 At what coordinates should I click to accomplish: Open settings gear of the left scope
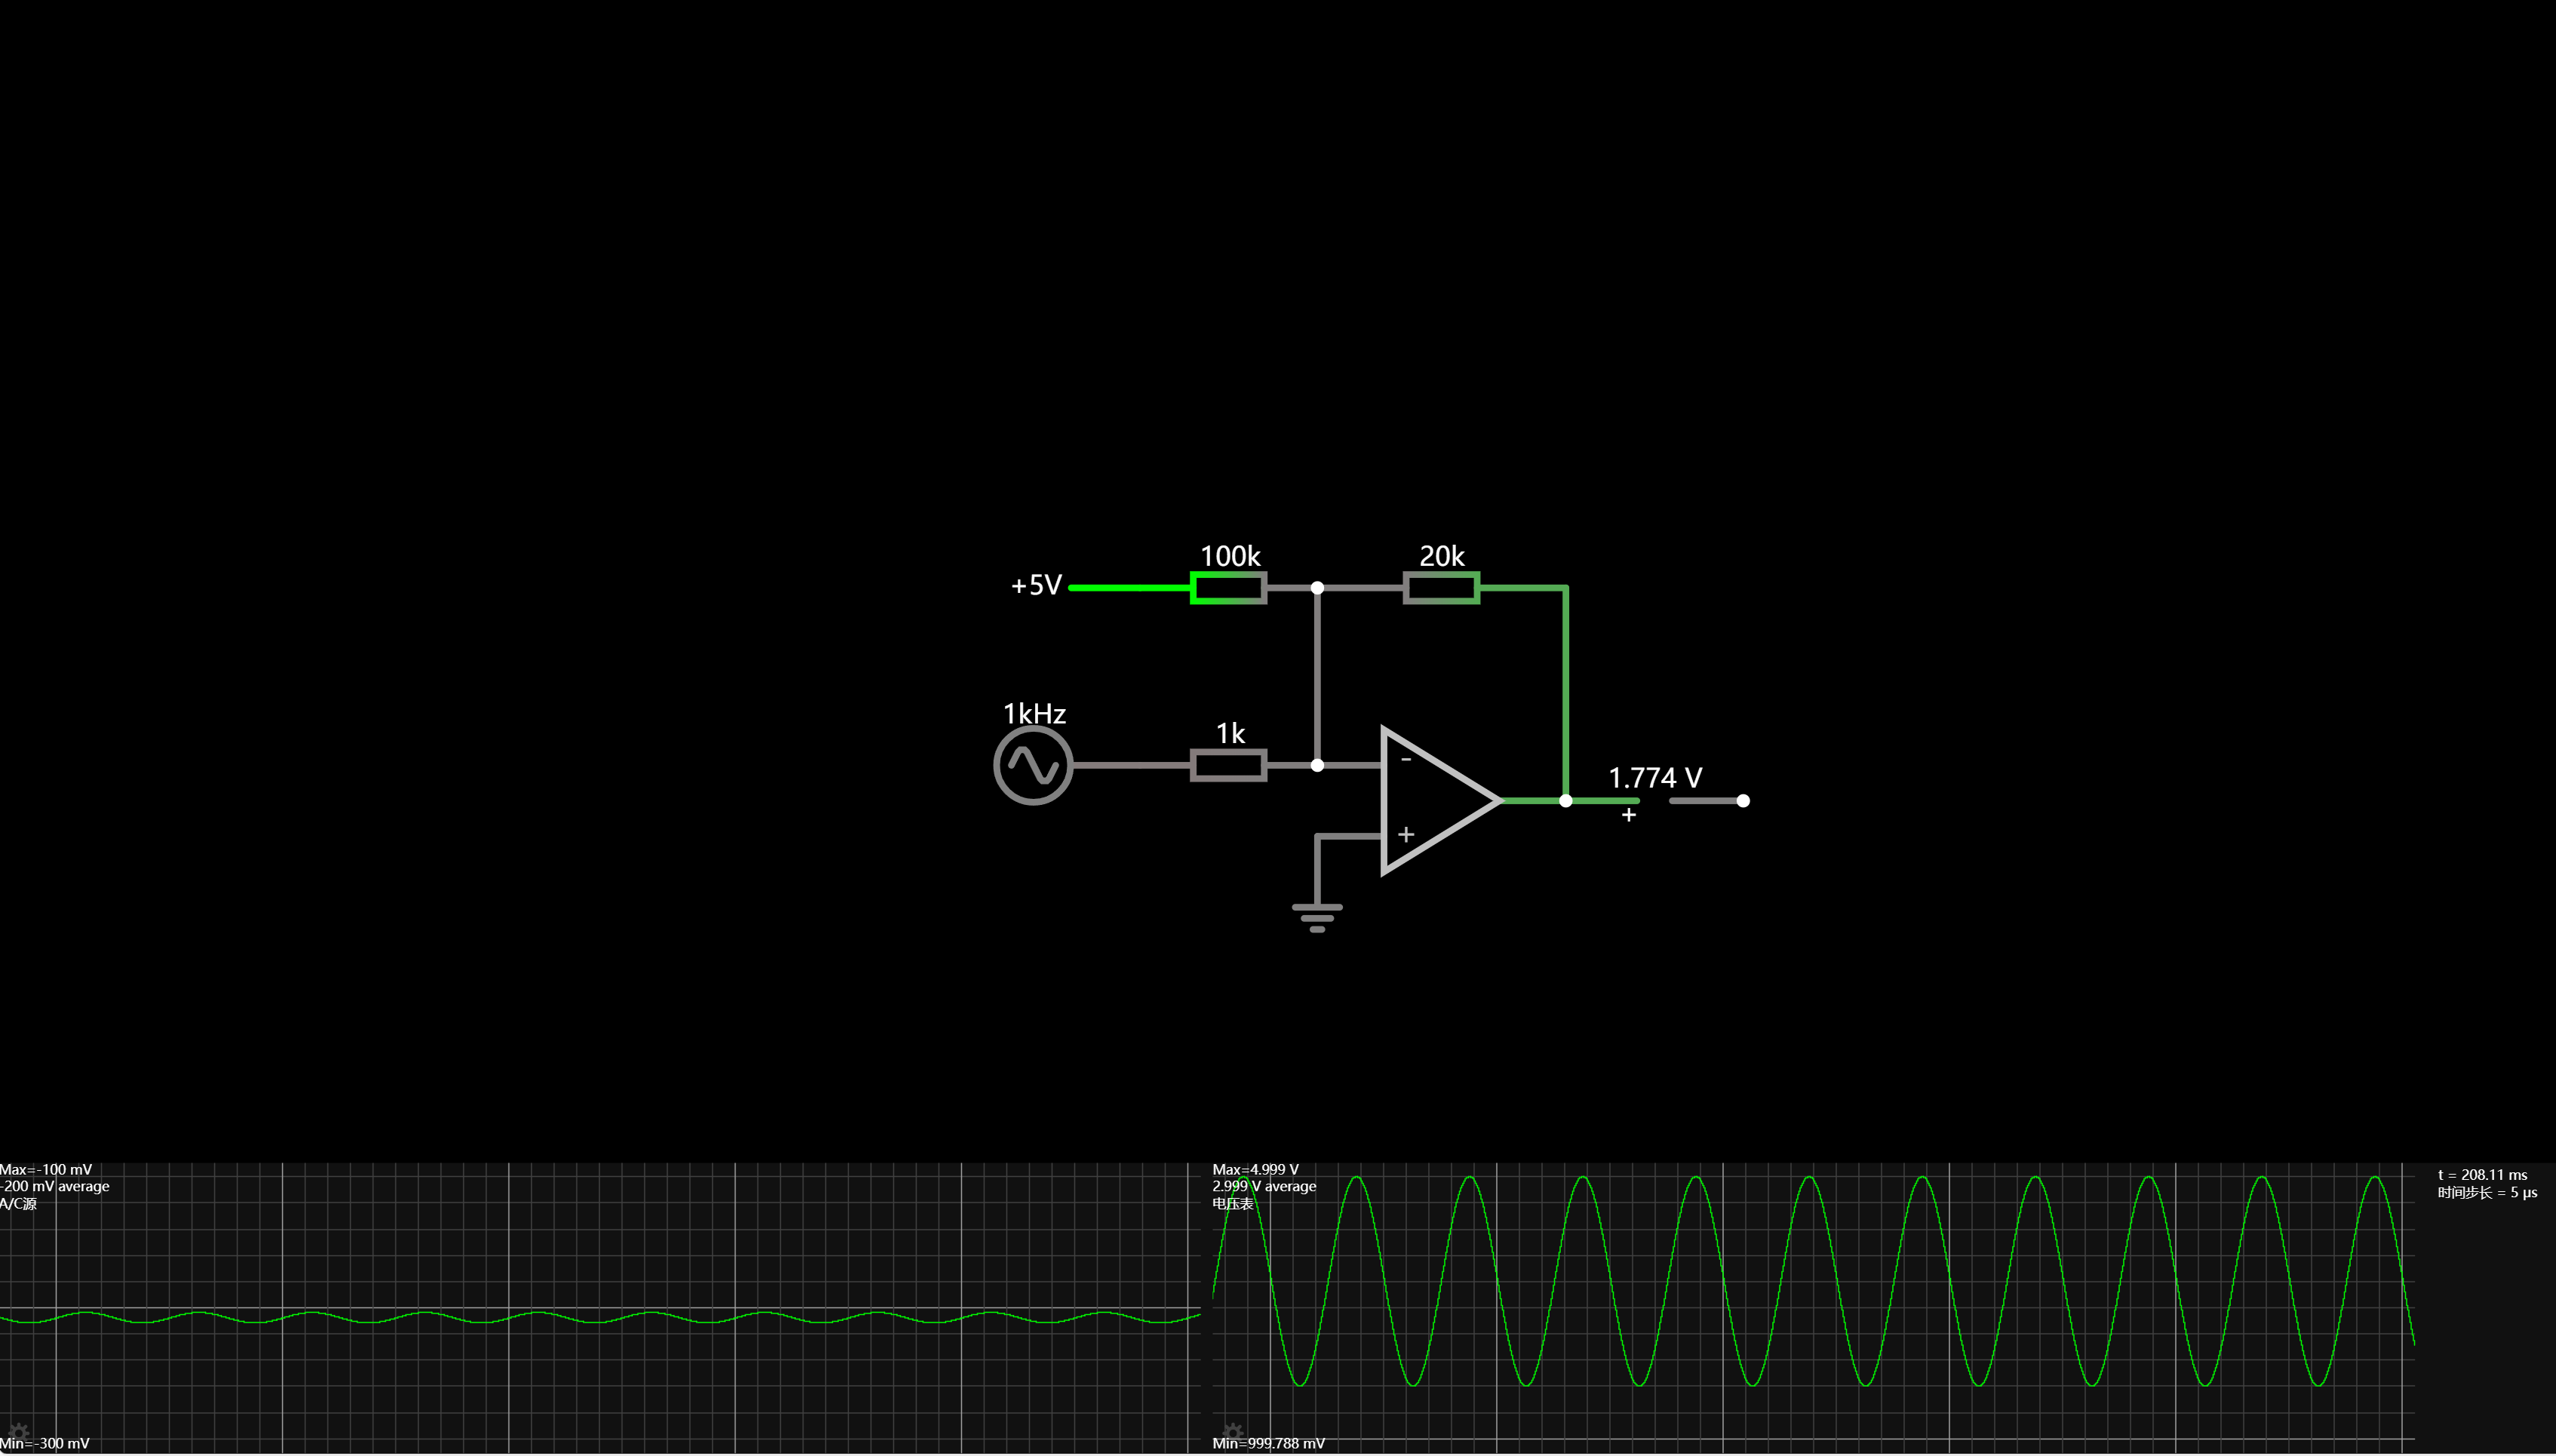click(x=18, y=1432)
